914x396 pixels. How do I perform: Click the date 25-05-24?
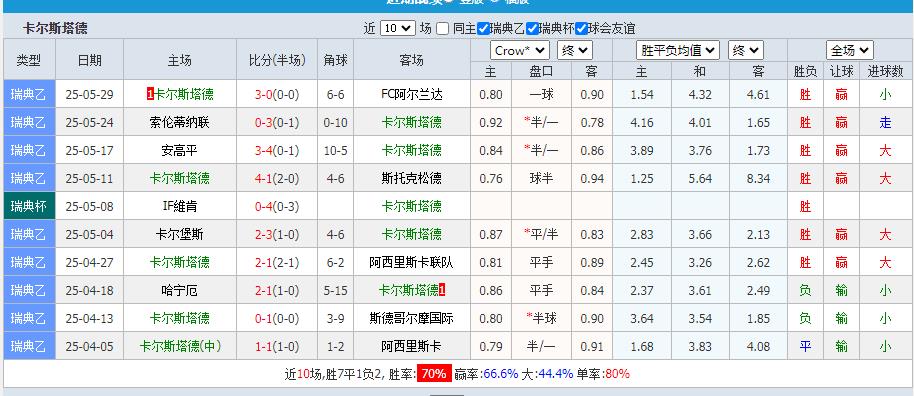89,122
